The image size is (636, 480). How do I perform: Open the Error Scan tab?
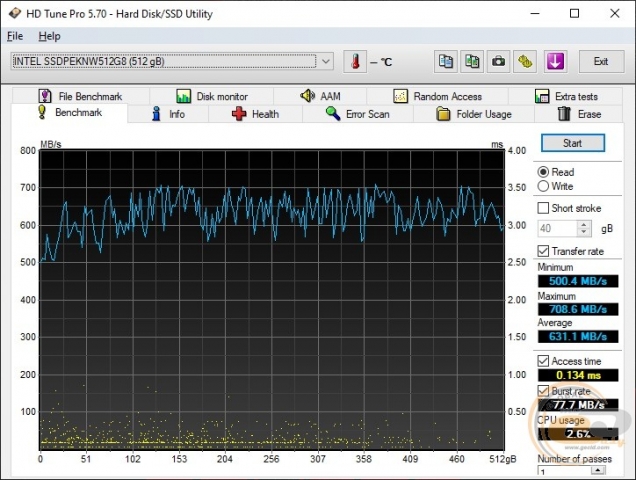358,114
